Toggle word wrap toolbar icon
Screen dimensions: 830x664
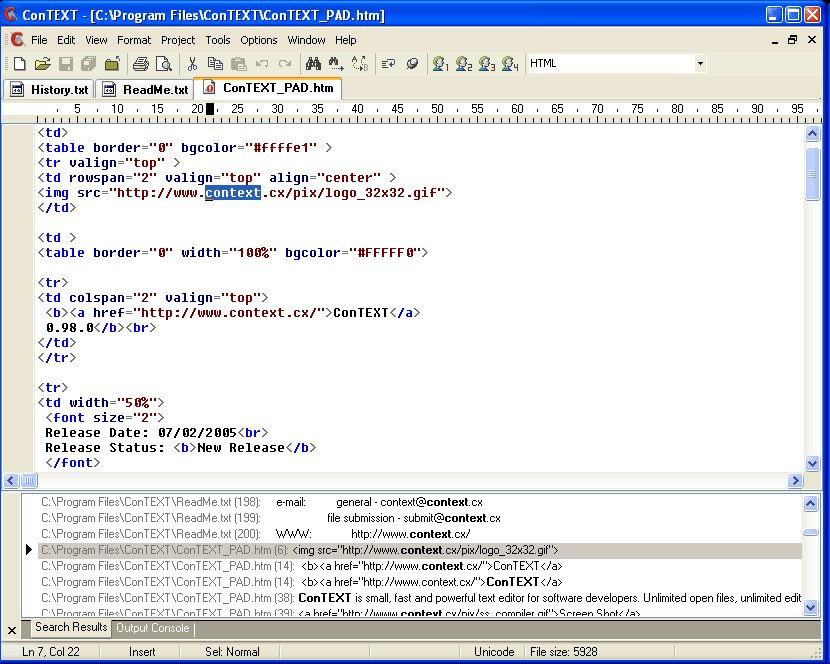[389, 64]
